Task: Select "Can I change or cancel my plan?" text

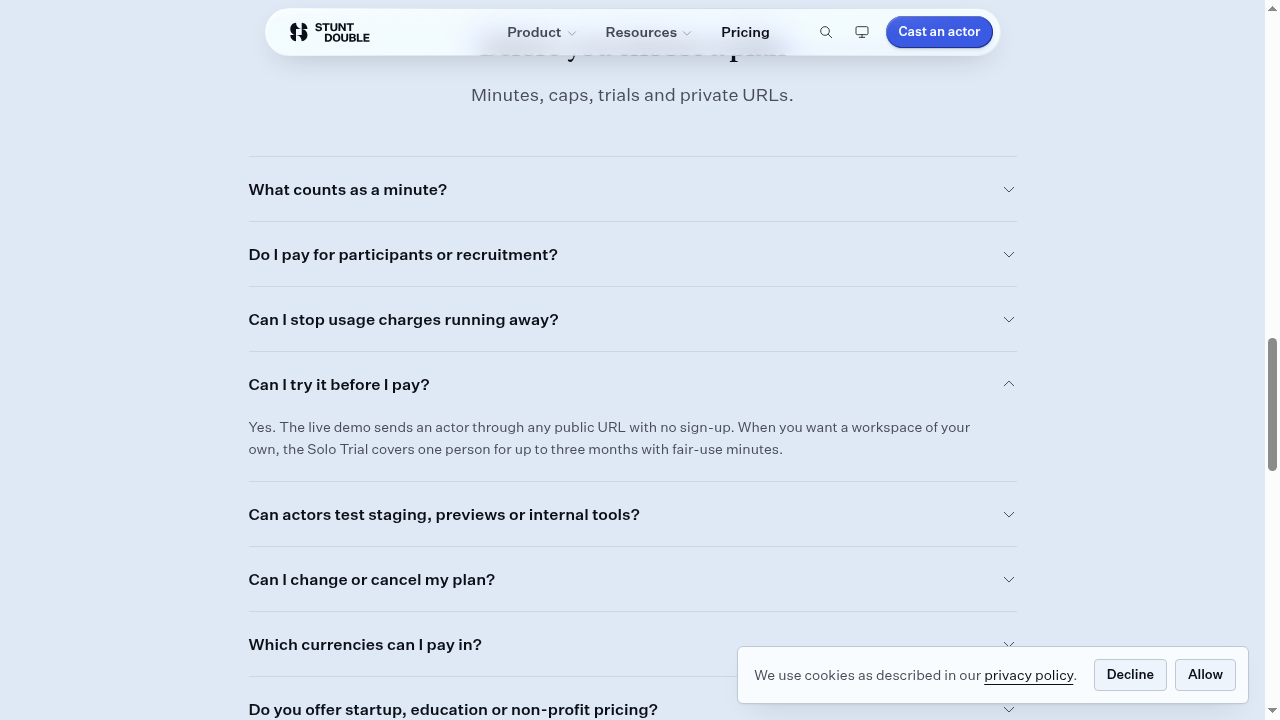Action: click(372, 579)
